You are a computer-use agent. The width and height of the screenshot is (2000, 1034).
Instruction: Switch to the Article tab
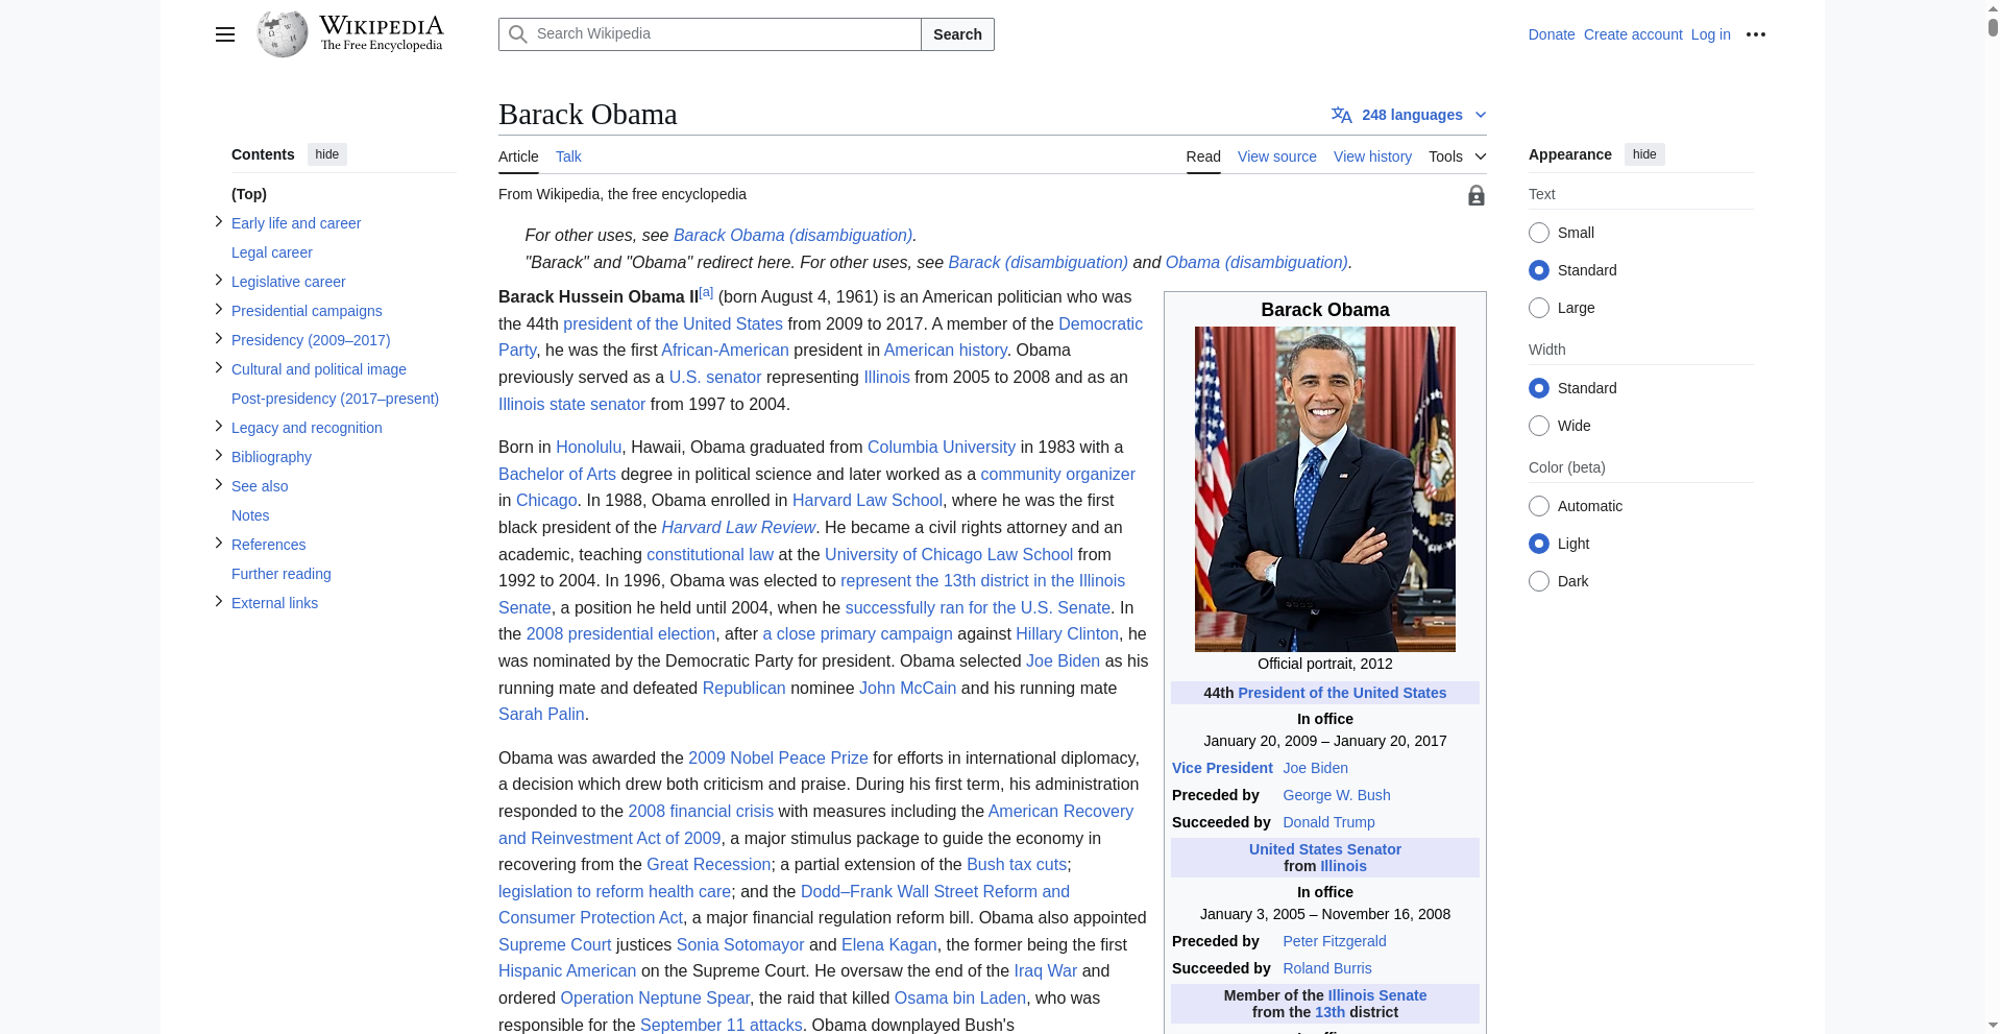coord(518,157)
